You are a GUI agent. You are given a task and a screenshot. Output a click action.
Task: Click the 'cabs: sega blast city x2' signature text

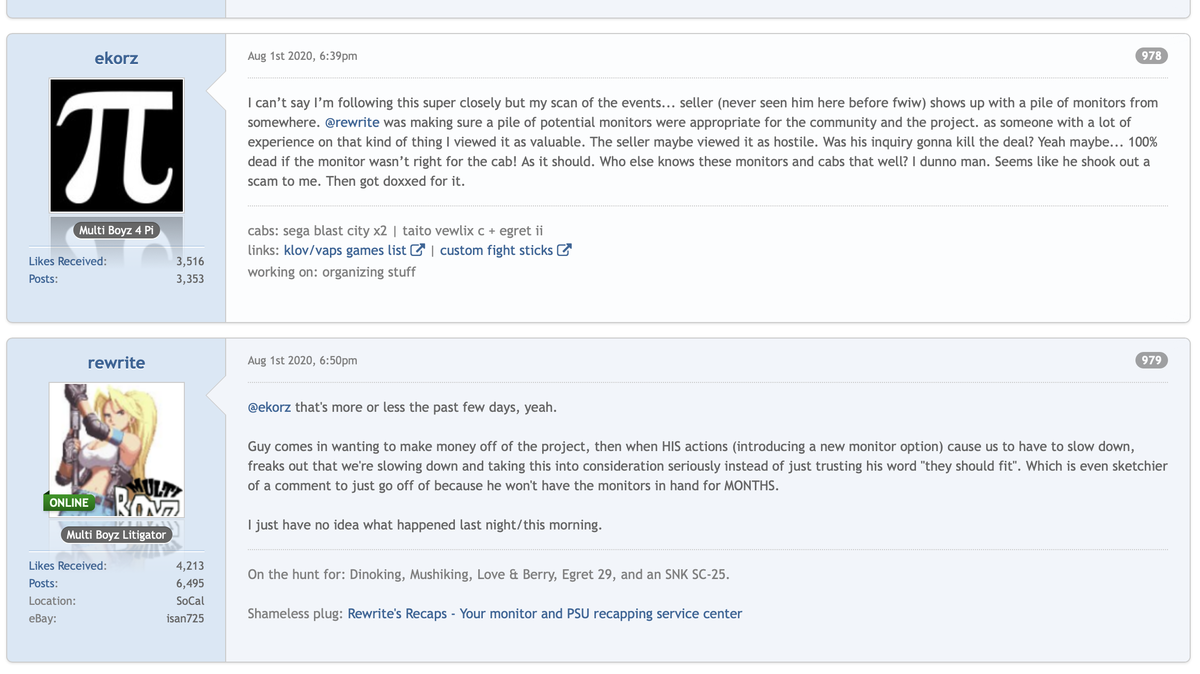(x=396, y=230)
